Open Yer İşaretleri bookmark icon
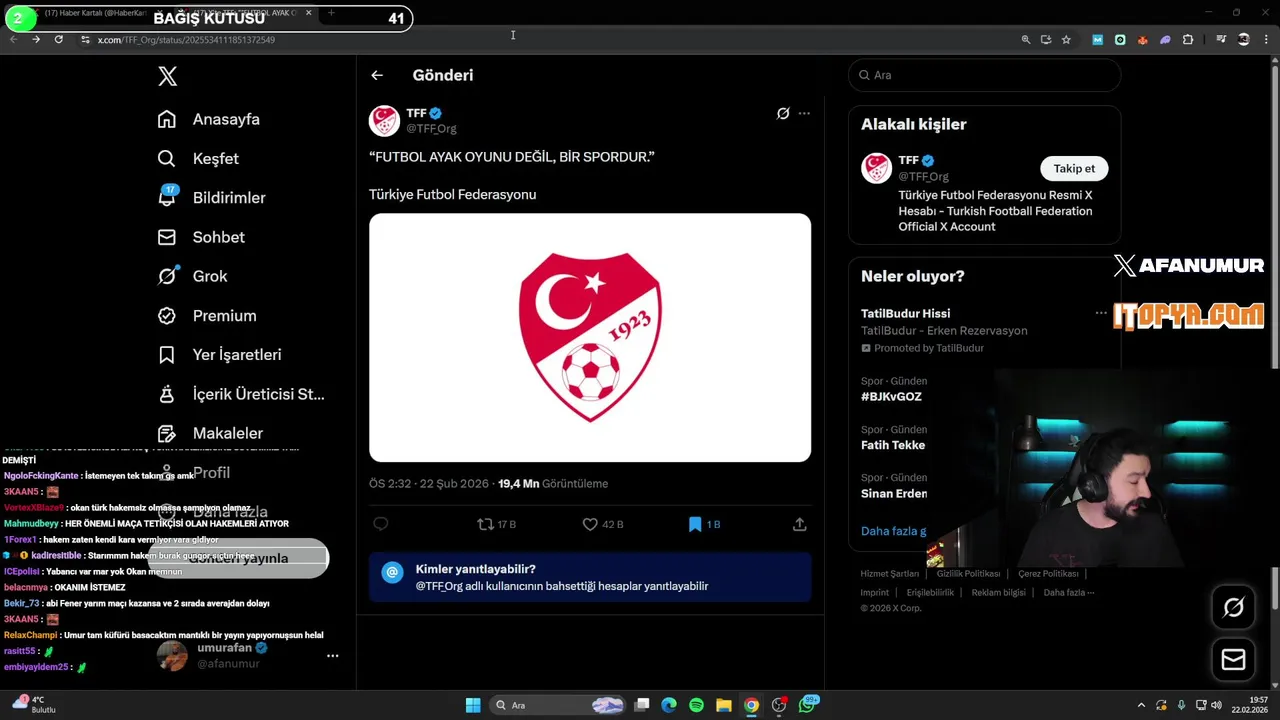1280x720 pixels. 167,354
